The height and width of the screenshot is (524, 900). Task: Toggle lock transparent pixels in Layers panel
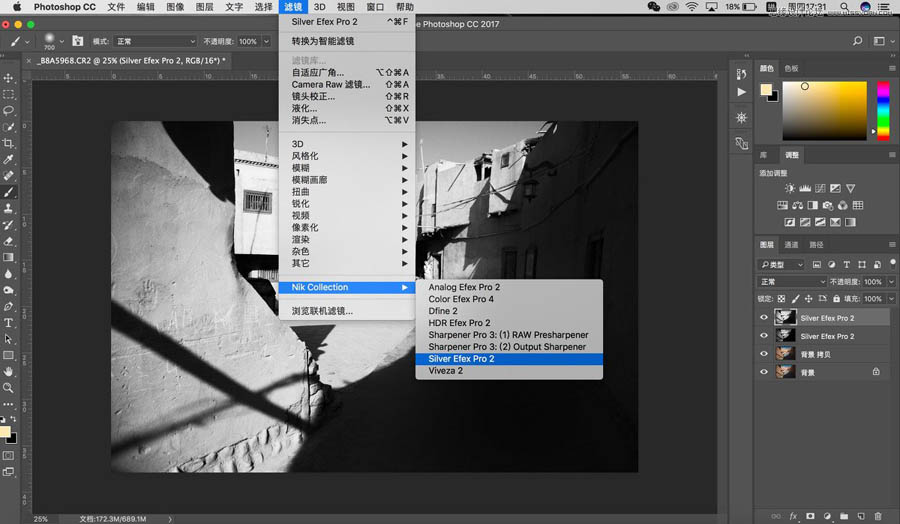coord(781,298)
